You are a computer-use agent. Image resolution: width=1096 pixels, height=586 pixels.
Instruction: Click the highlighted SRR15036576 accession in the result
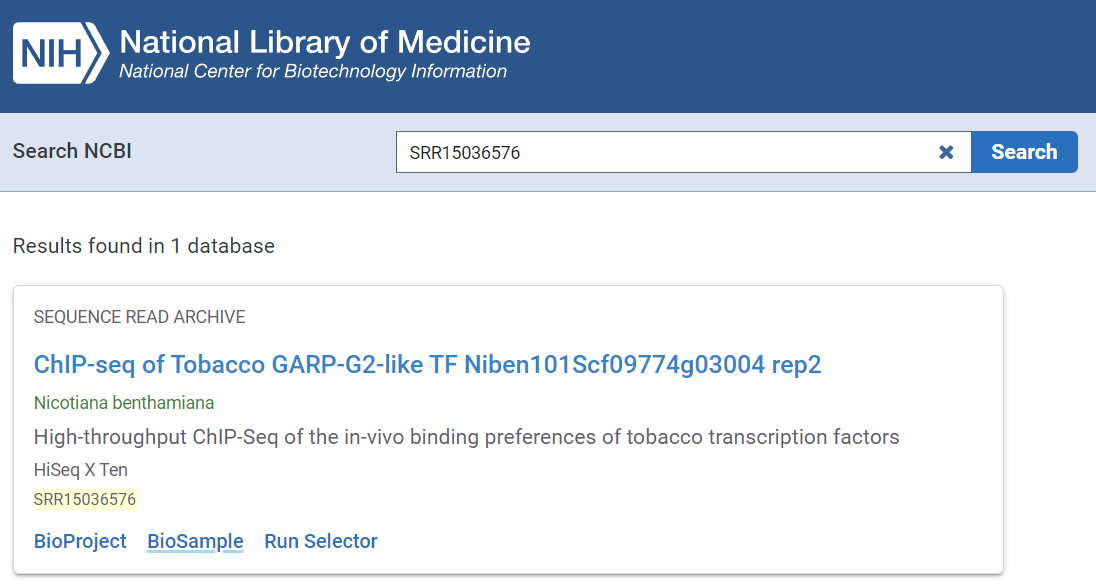click(85, 499)
